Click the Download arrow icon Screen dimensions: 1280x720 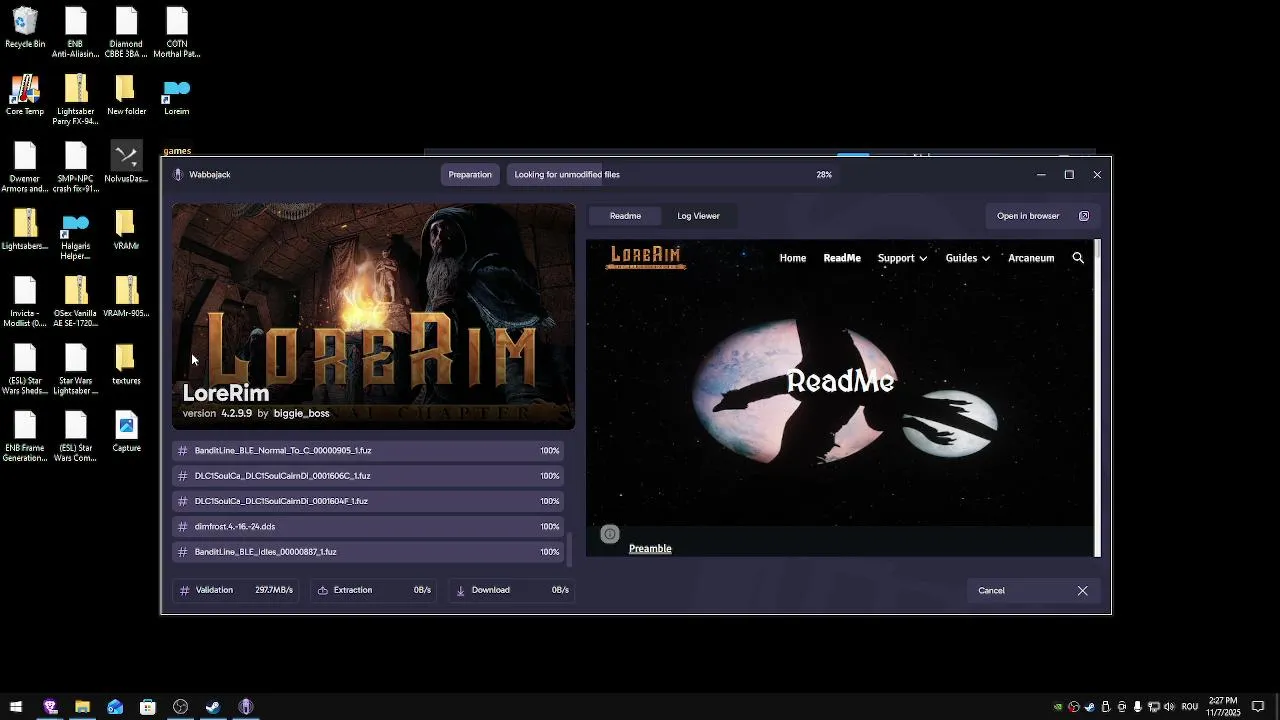click(x=460, y=590)
